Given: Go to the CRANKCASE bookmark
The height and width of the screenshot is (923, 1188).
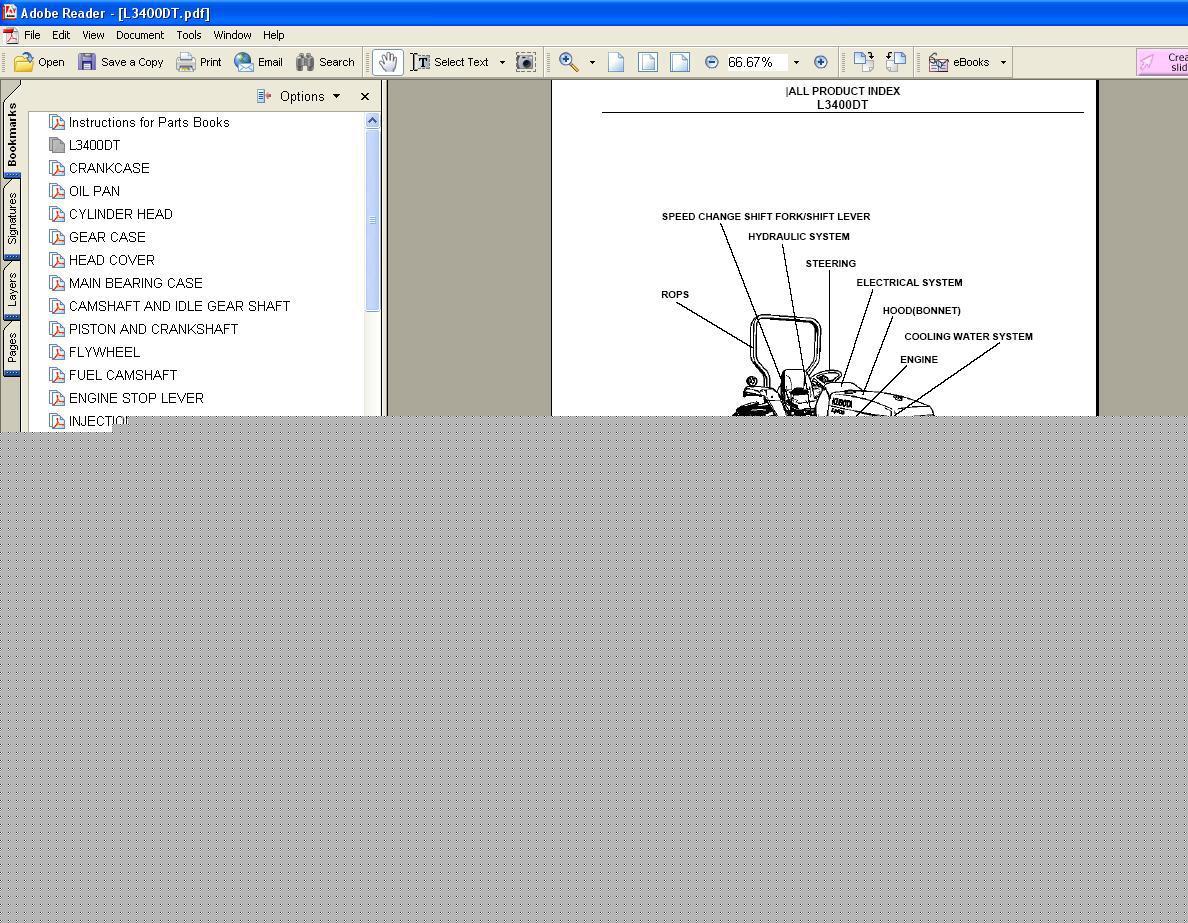Looking at the screenshot, I should pos(109,168).
